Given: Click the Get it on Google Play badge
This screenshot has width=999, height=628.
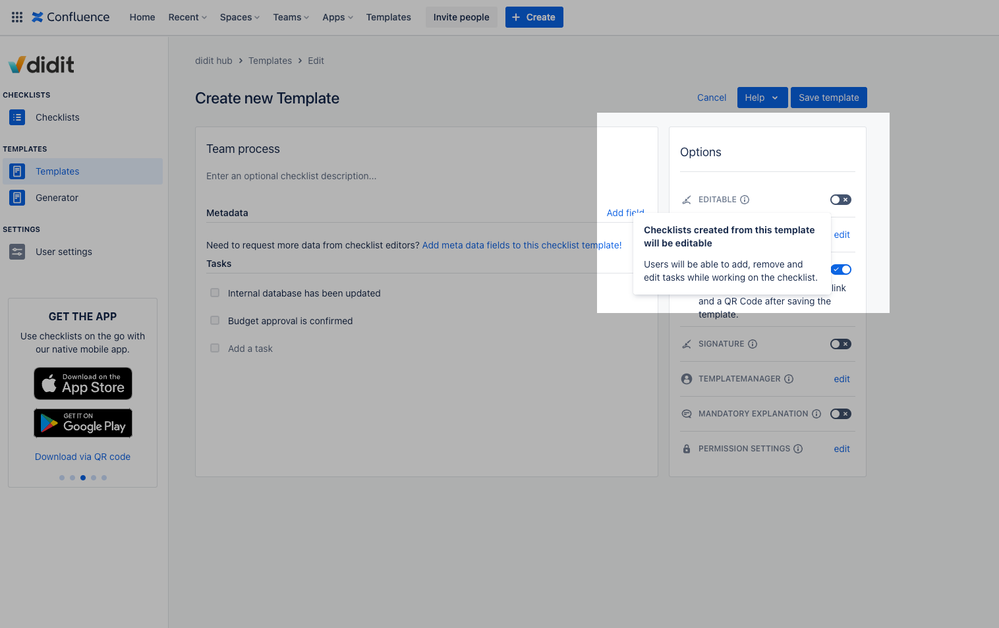Looking at the screenshot, I should [82, 423].
